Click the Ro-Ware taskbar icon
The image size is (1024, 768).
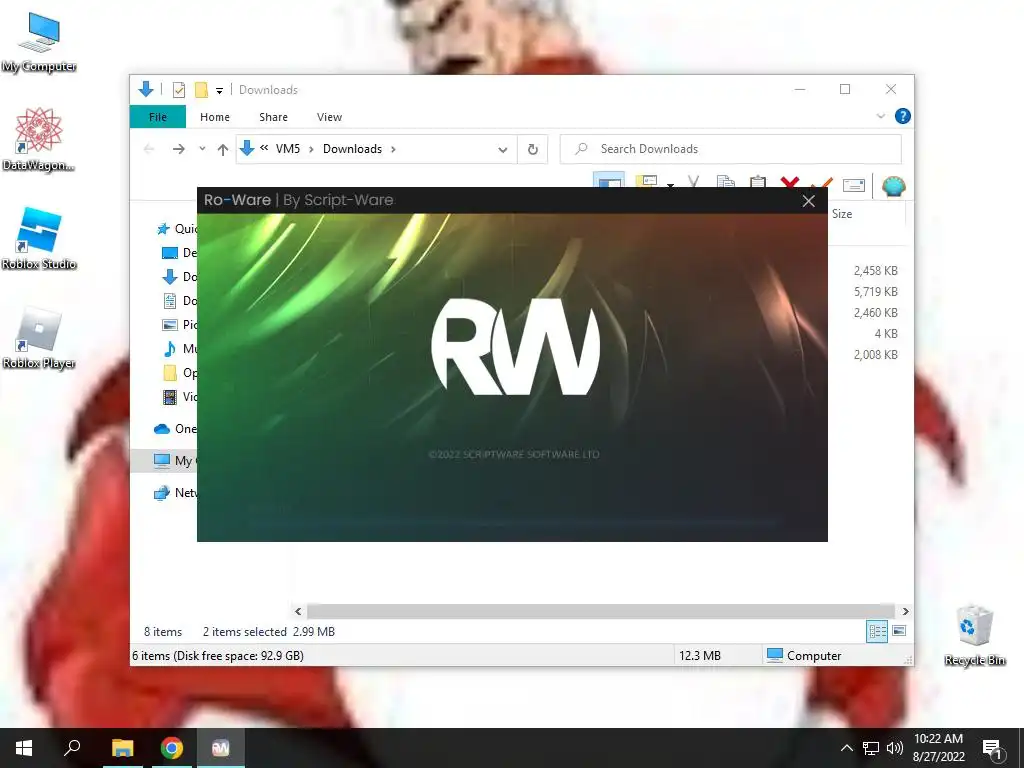pyautogui.click(x=221, y=748)
